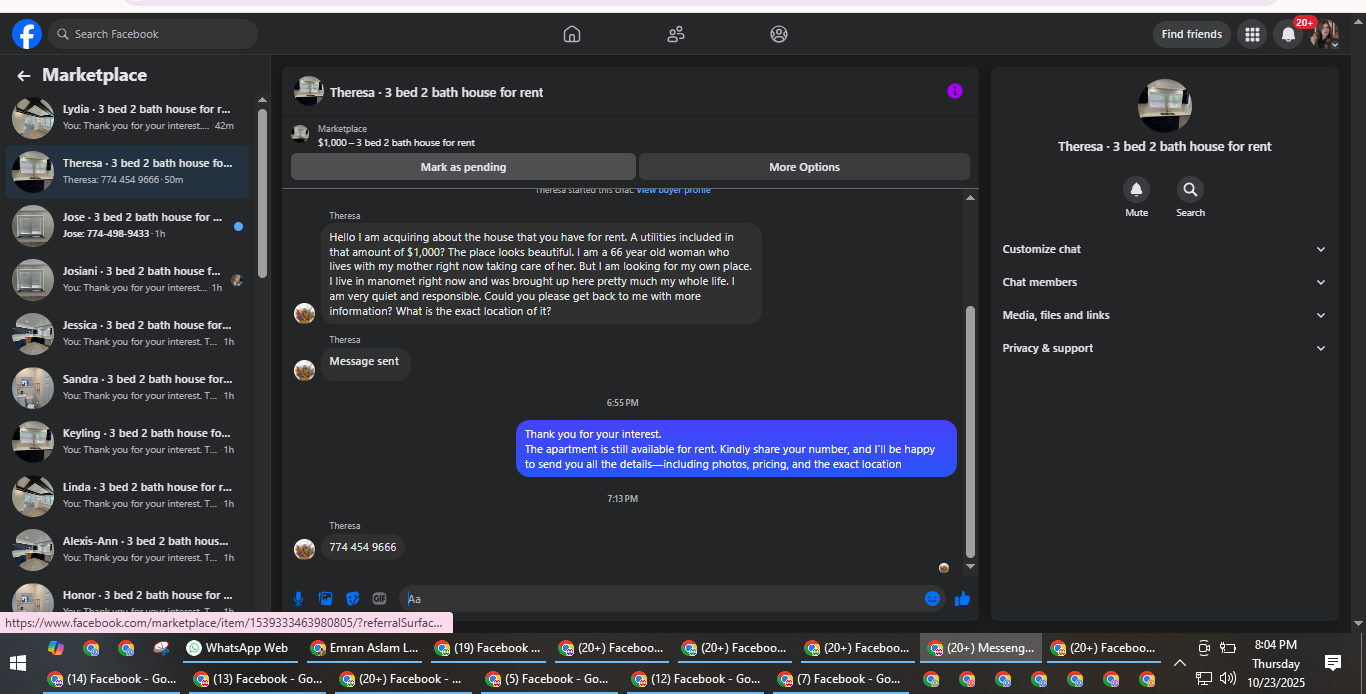Viewport: 1366px width, 694px height.
Task: Switch to the Emran Aslam taskbar window
Action: tap(365, 648)
